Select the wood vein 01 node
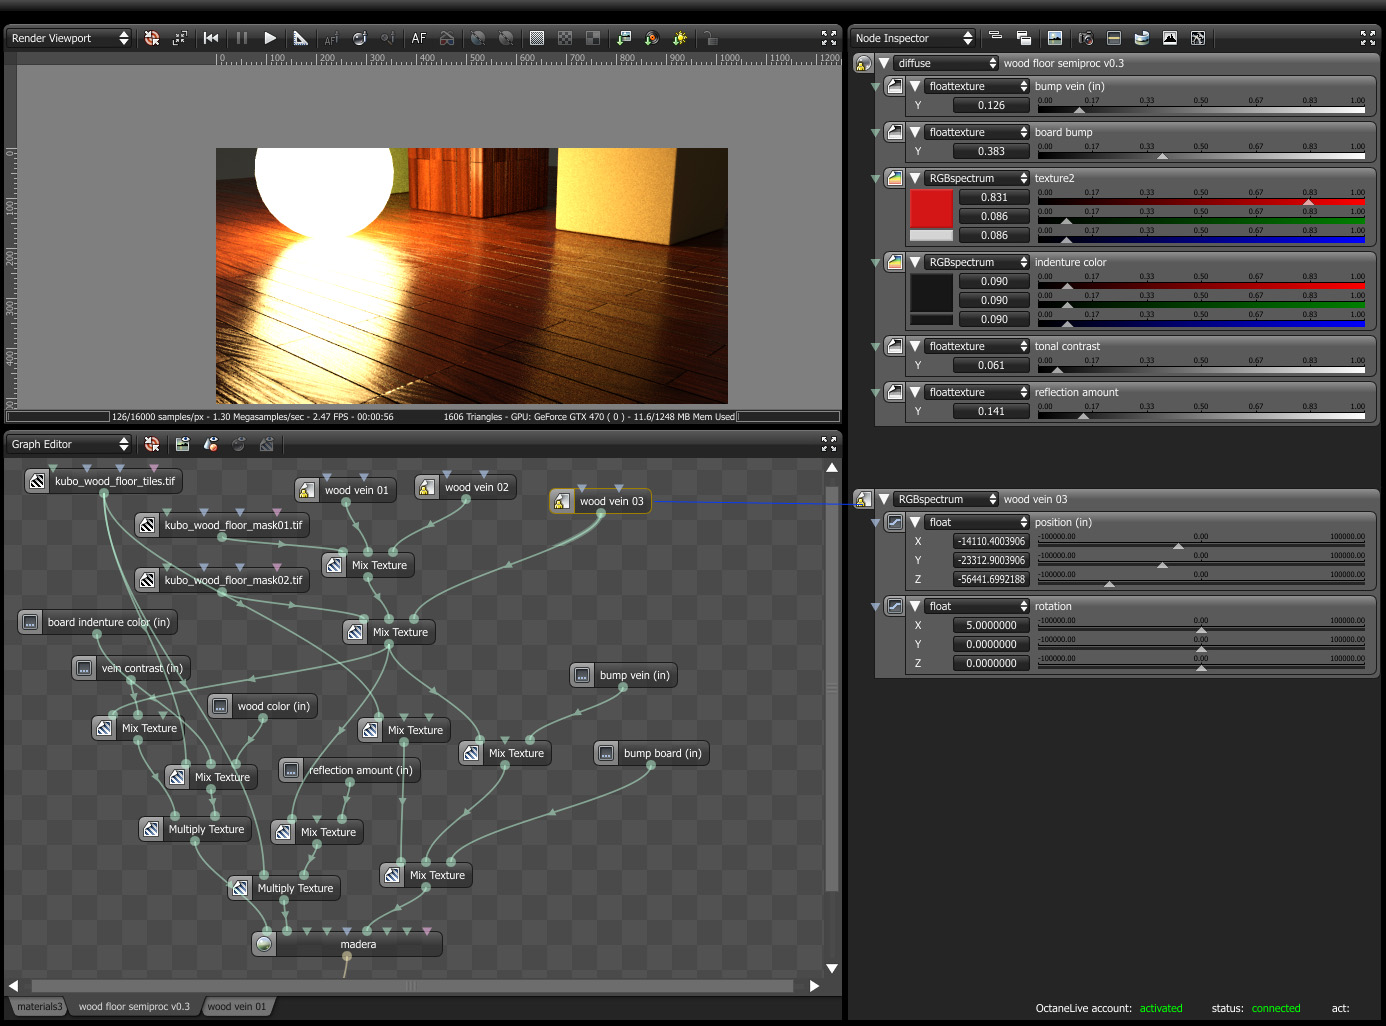Viewport: 1386px width, 1026px height. tap(345, 490)
